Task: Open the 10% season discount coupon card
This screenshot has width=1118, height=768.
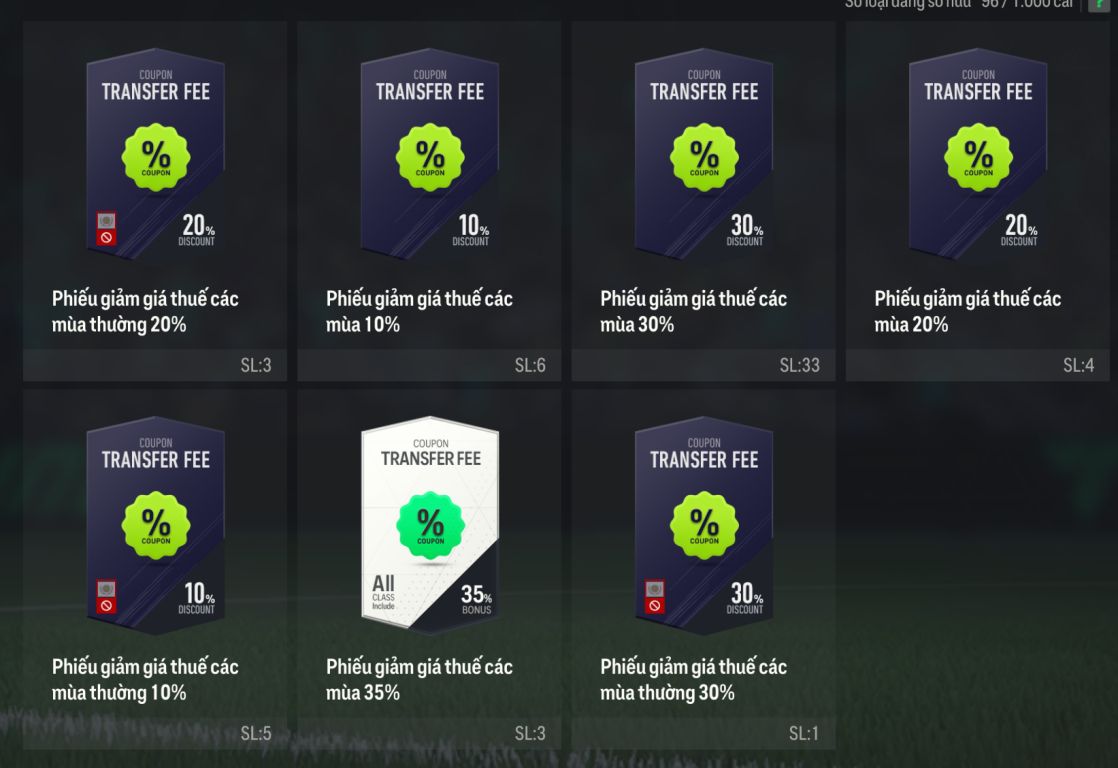Action: coord(429,200)
